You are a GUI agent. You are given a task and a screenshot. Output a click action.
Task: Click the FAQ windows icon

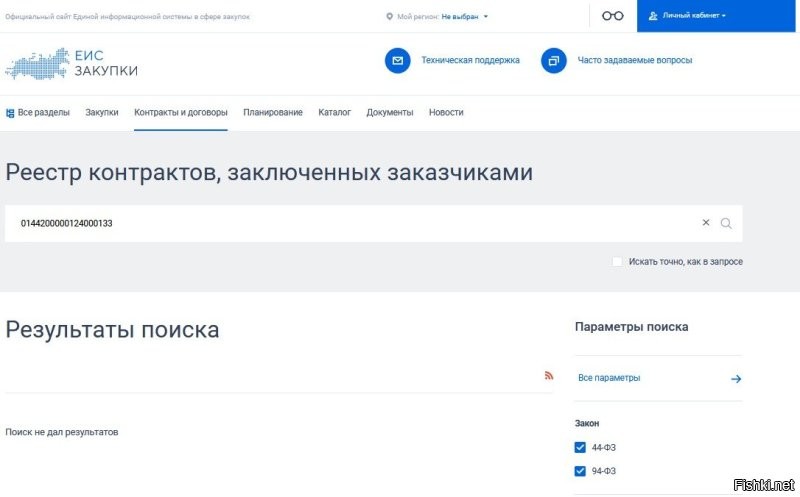tap(554, 61)
